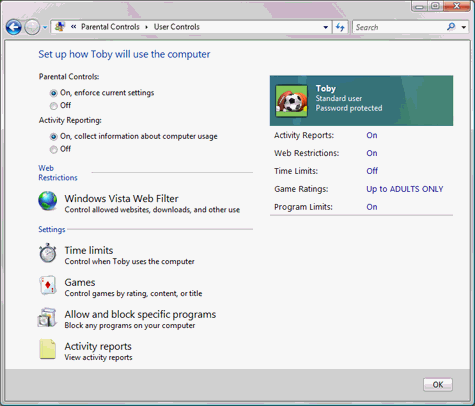Go back with the blue Back arrow
This screenshot has height=406, width=475.
[x=14, y=27]
